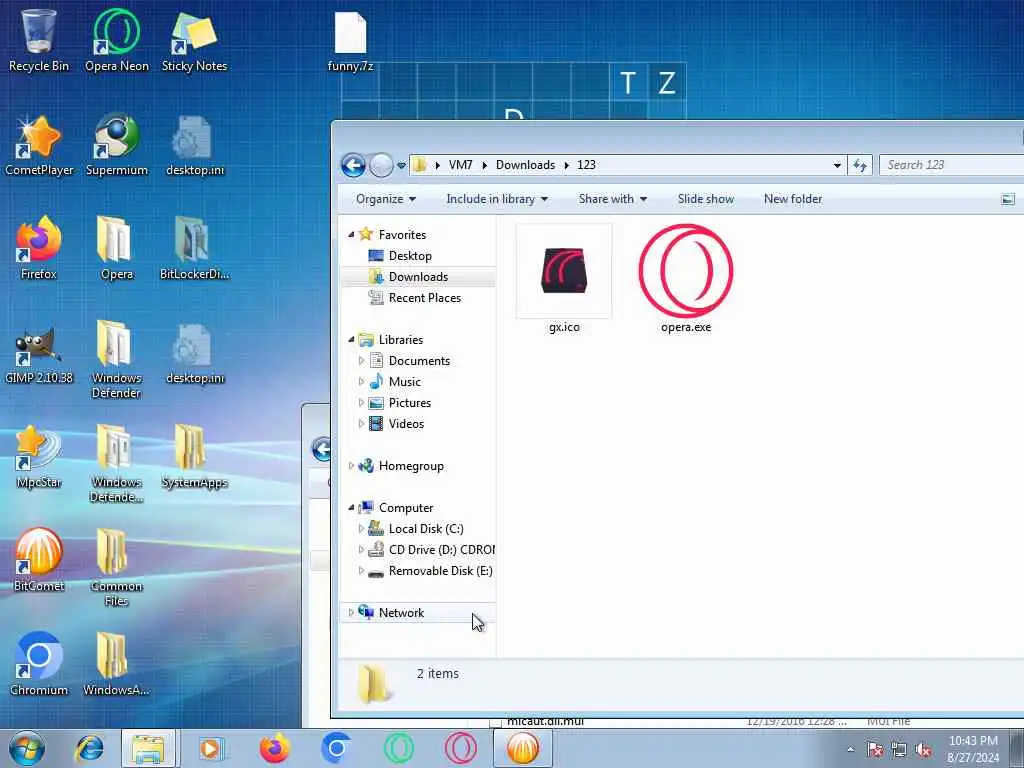This screenshot has height=768, width=1024.
Task: Select the Windows Defender desktop folder
Action: tap(116, 360)
